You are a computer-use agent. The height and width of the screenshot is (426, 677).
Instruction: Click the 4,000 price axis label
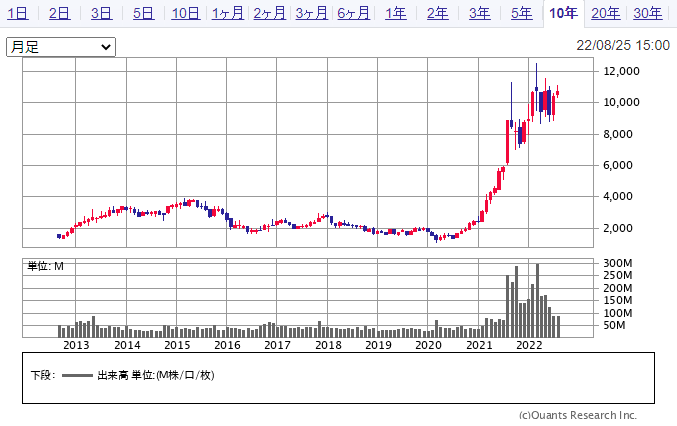pyautogui.click(x=618, y=196)
